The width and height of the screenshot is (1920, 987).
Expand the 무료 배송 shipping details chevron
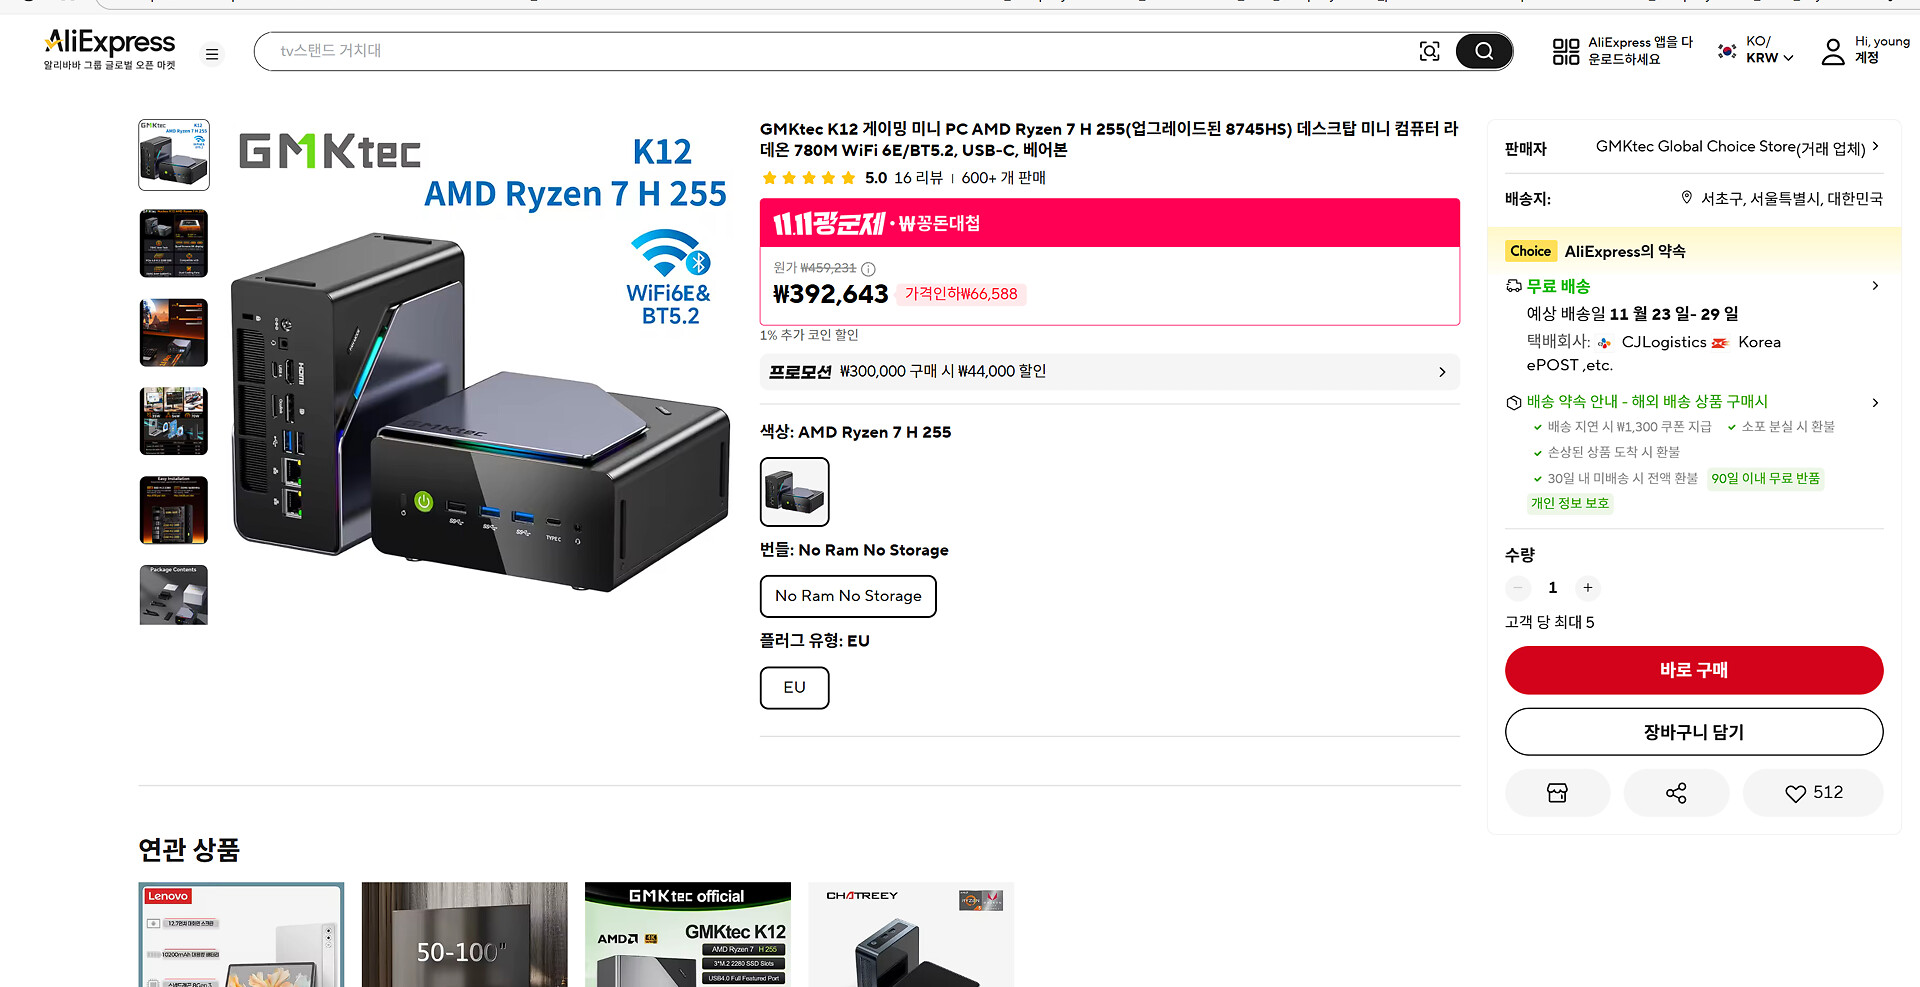[1875, 286]
